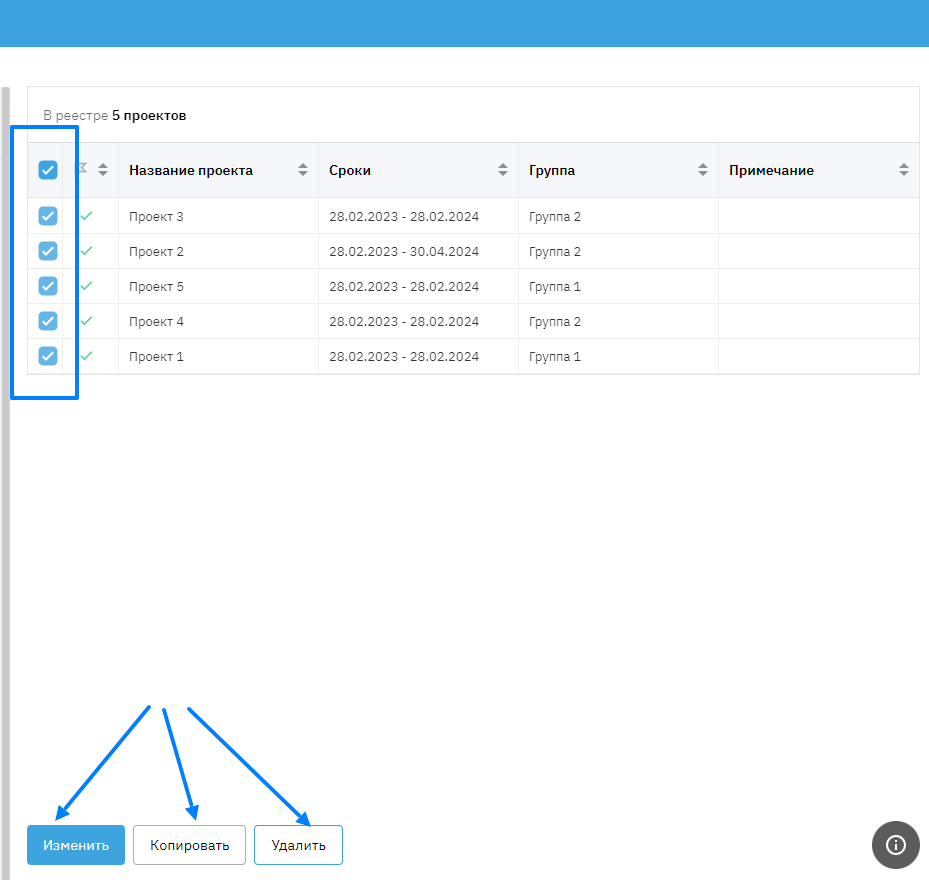Sort by the Сроки column arrows

coord(503,170)
